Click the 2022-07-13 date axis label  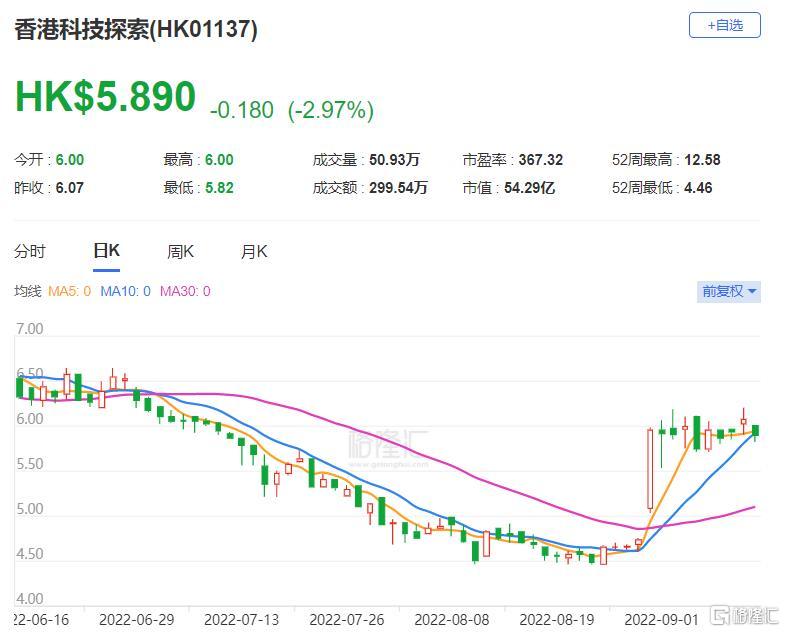pyautogui.click(x=241, y=619)
